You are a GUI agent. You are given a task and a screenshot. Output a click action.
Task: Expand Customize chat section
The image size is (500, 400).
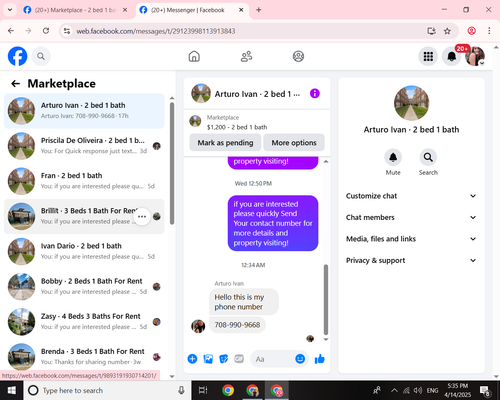tap(411, 196)
